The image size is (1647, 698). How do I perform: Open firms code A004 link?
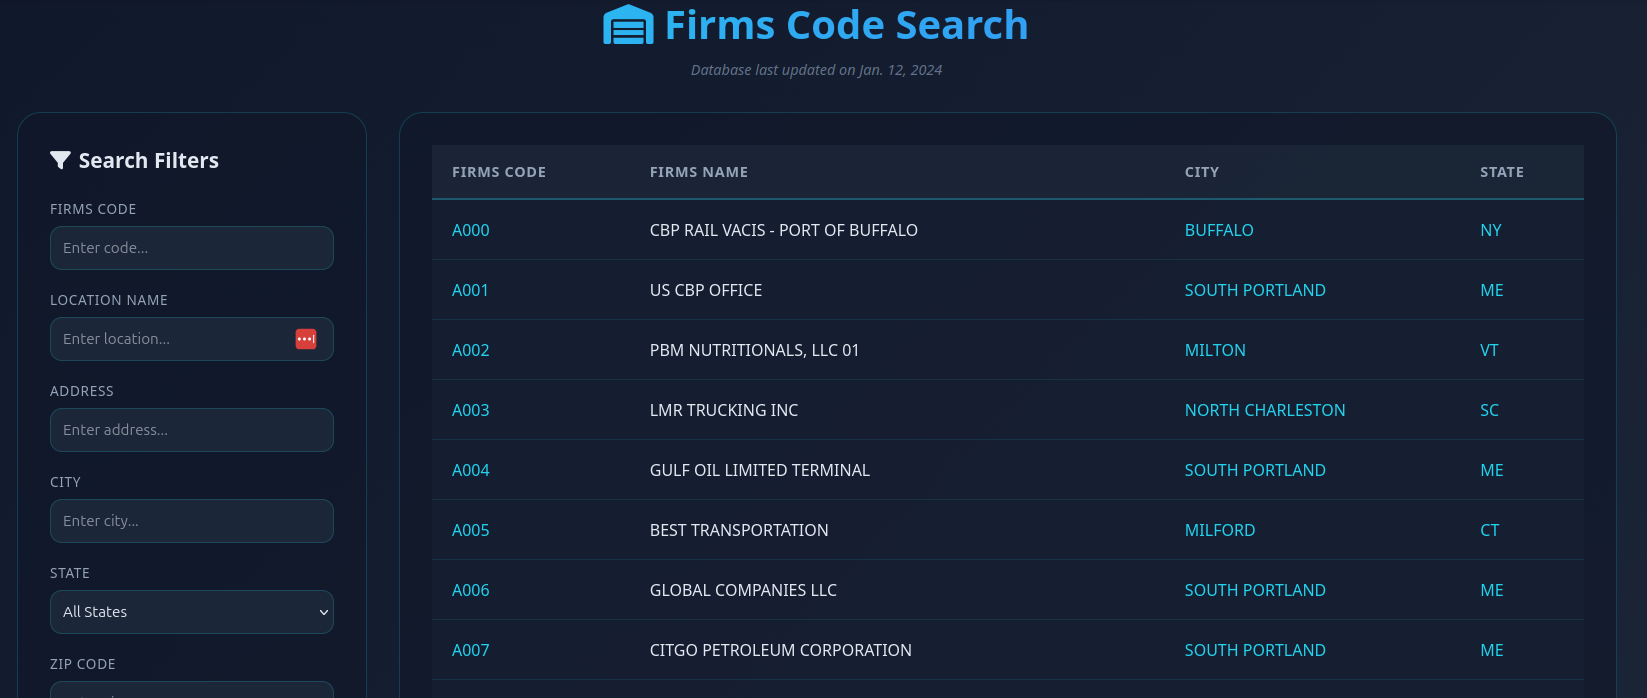click(x=471, y=470)
